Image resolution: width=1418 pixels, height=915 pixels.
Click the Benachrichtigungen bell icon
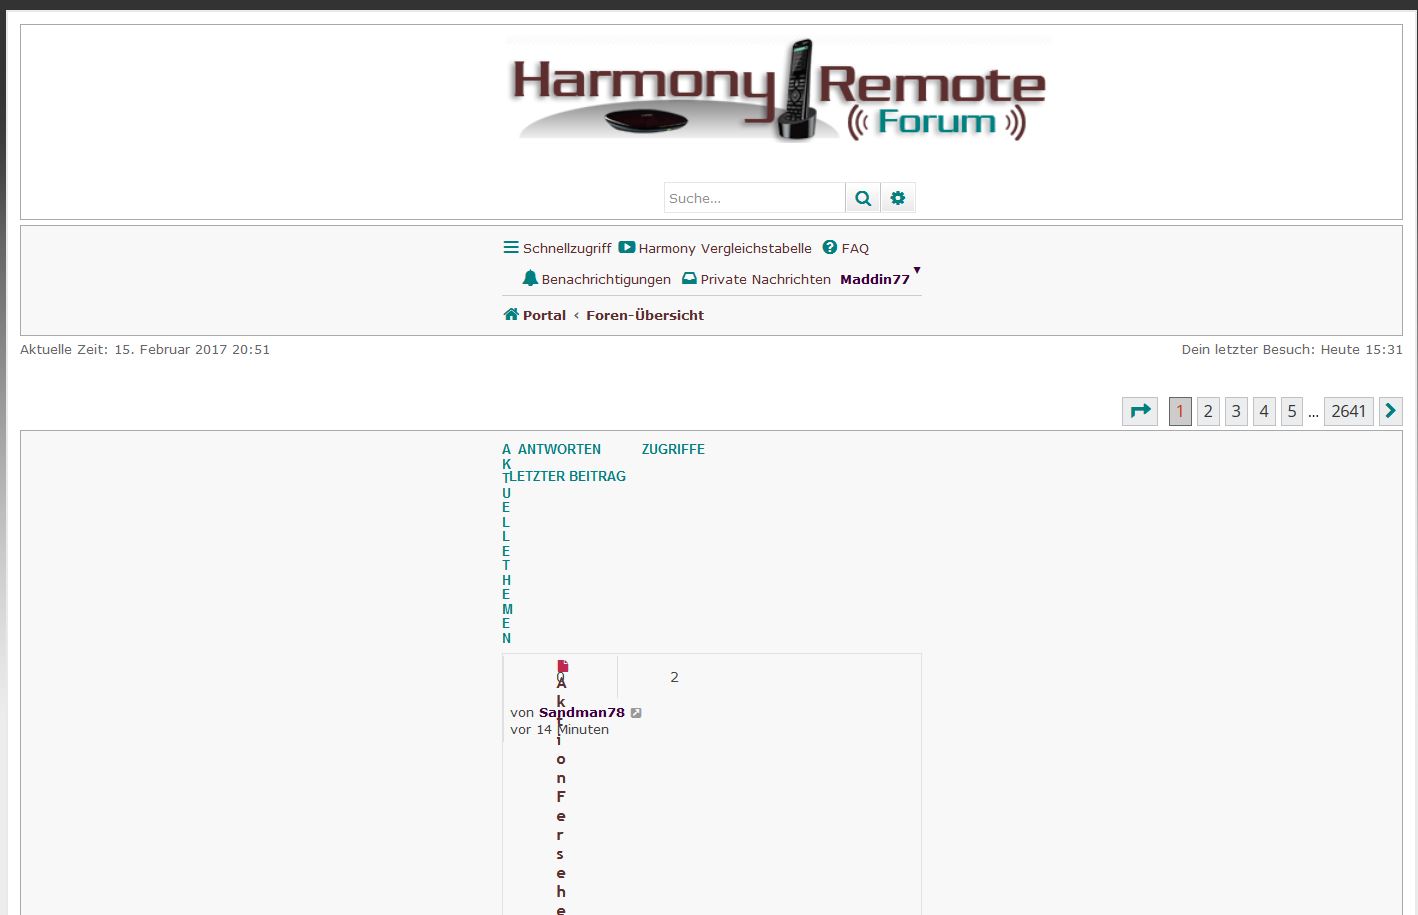[x=530, y=278]
